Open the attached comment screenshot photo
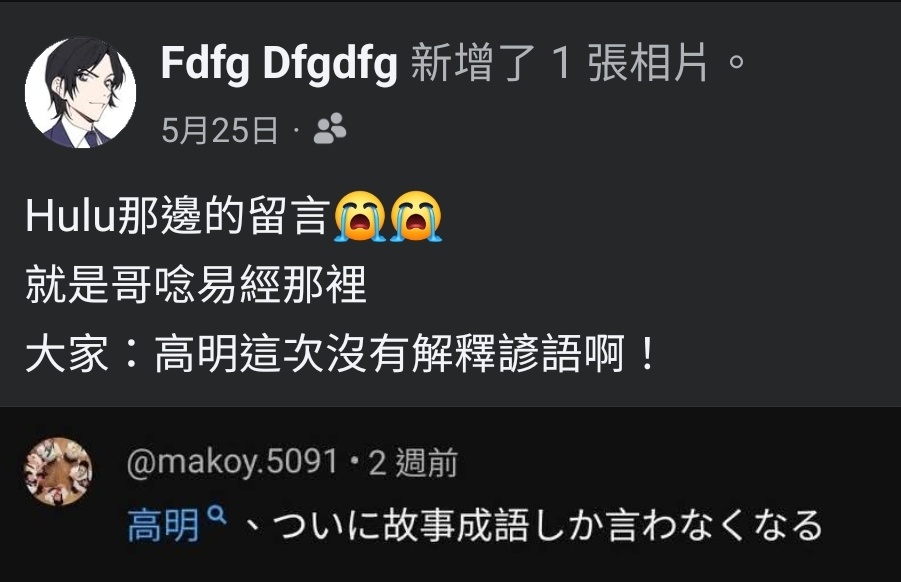901x582 pixels. (450, 494)
